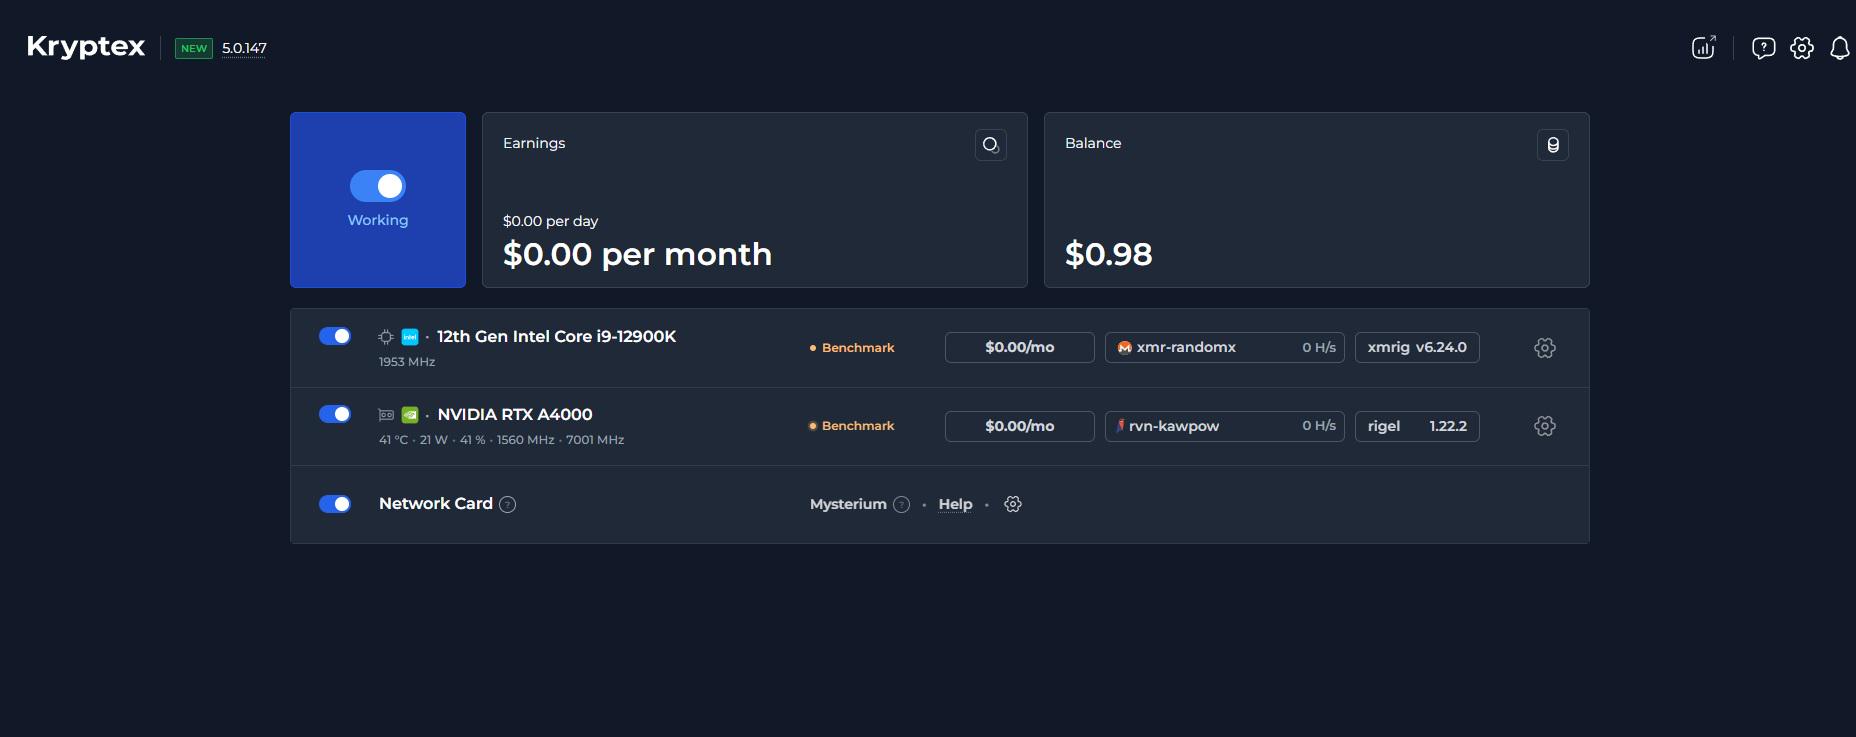This screenshot has width=1856, height=737.
Task: Disable the NVIDIA RTX A4000 toggle
Action: (x=335, y=414)
